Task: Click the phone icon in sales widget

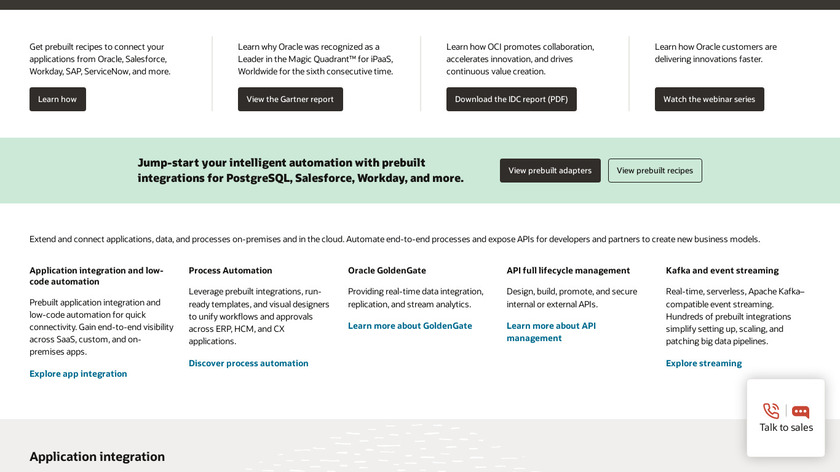Action: coord(771,410)
